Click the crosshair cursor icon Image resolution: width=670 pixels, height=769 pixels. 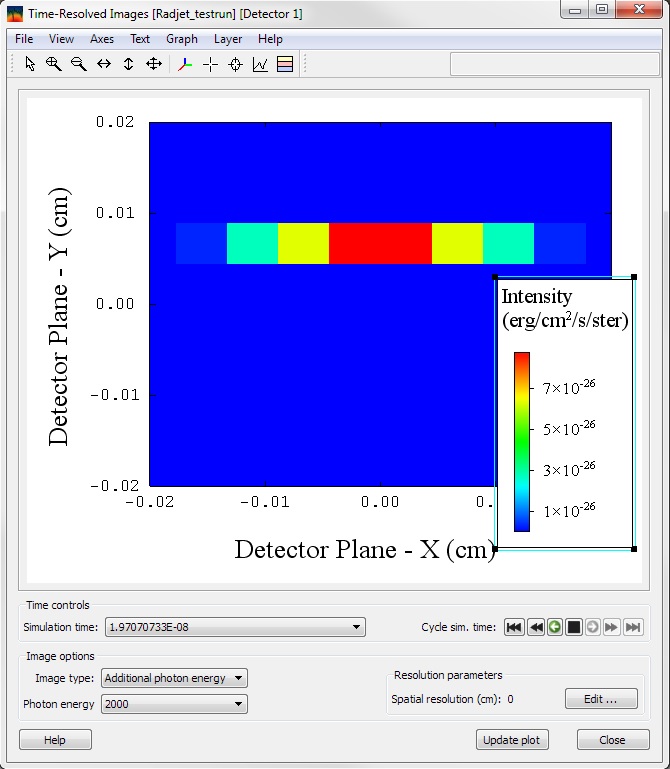(x=210, y=64)
